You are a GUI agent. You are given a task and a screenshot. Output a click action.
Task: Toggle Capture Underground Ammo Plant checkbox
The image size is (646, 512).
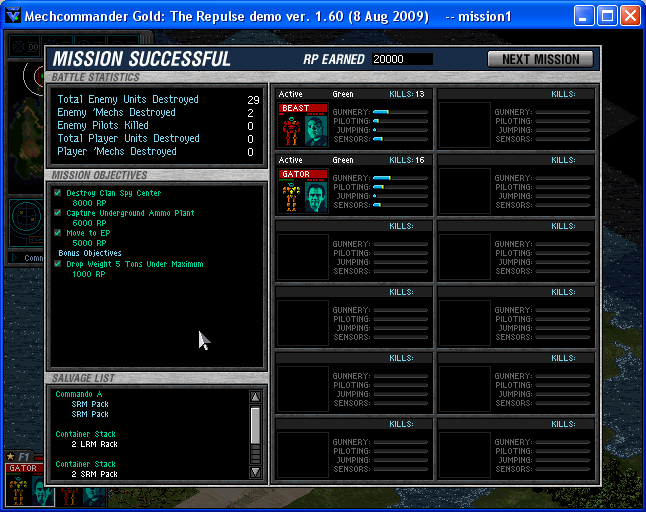pos(58,213)
